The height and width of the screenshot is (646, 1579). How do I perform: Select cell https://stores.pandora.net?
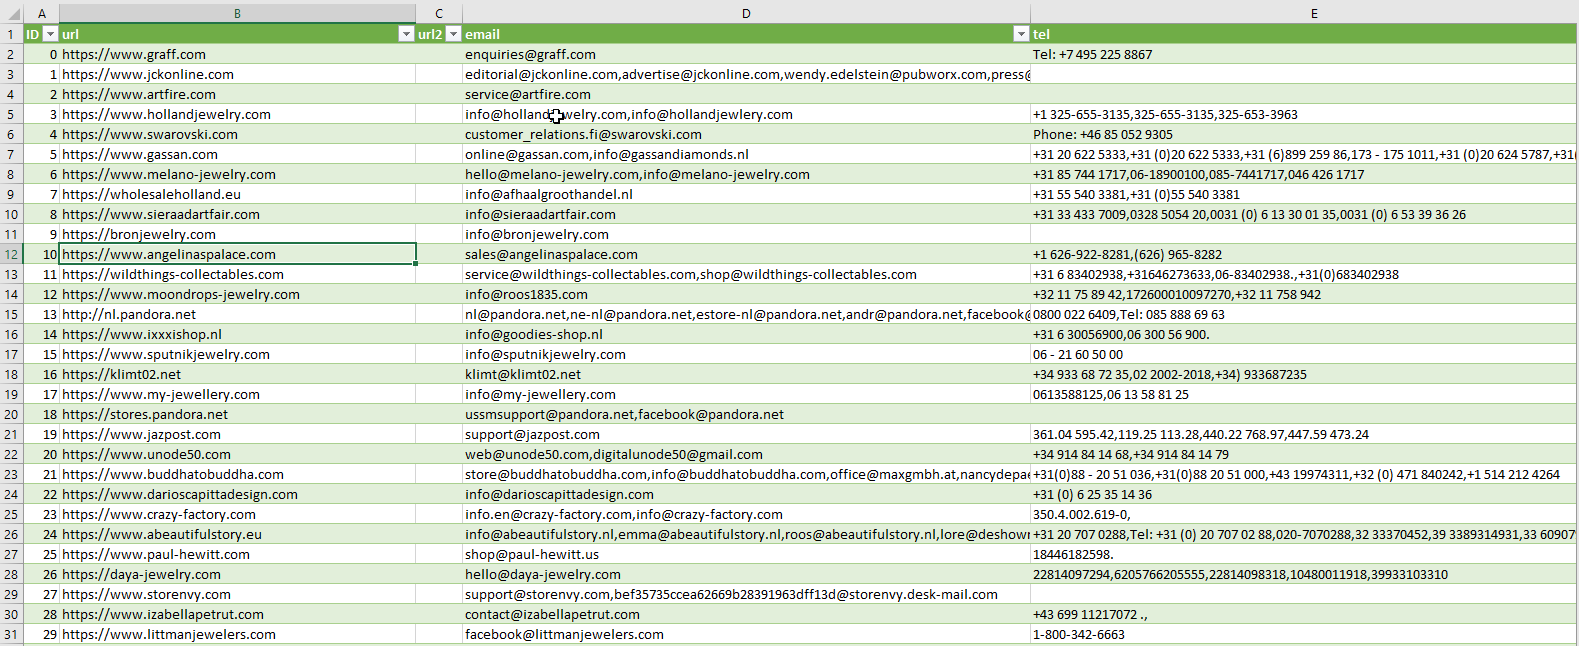click(237, 414)
